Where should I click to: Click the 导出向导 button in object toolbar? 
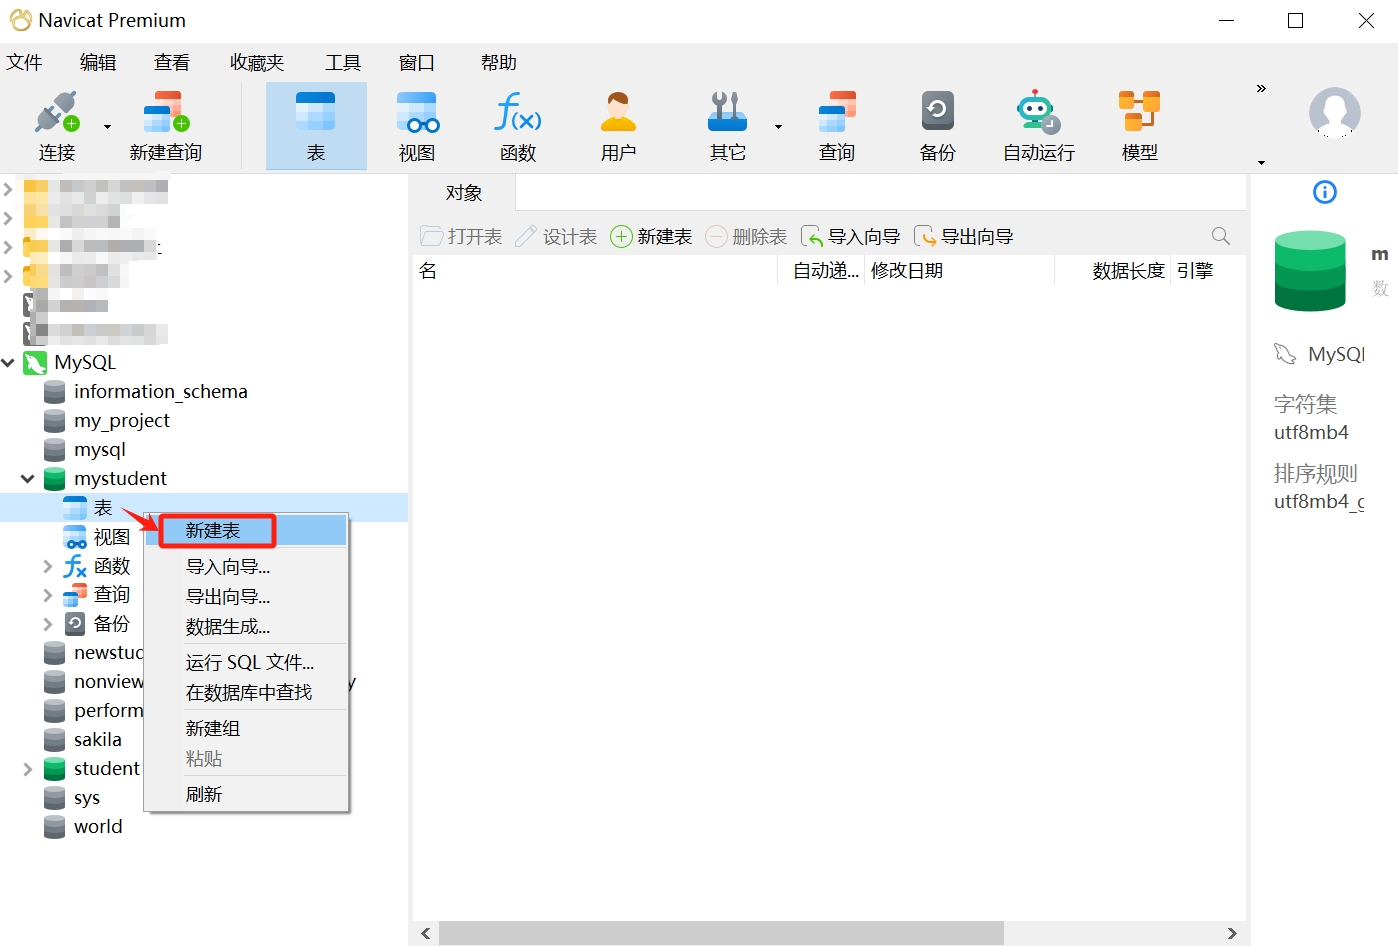pyautogui.click(x=965, y=237)
